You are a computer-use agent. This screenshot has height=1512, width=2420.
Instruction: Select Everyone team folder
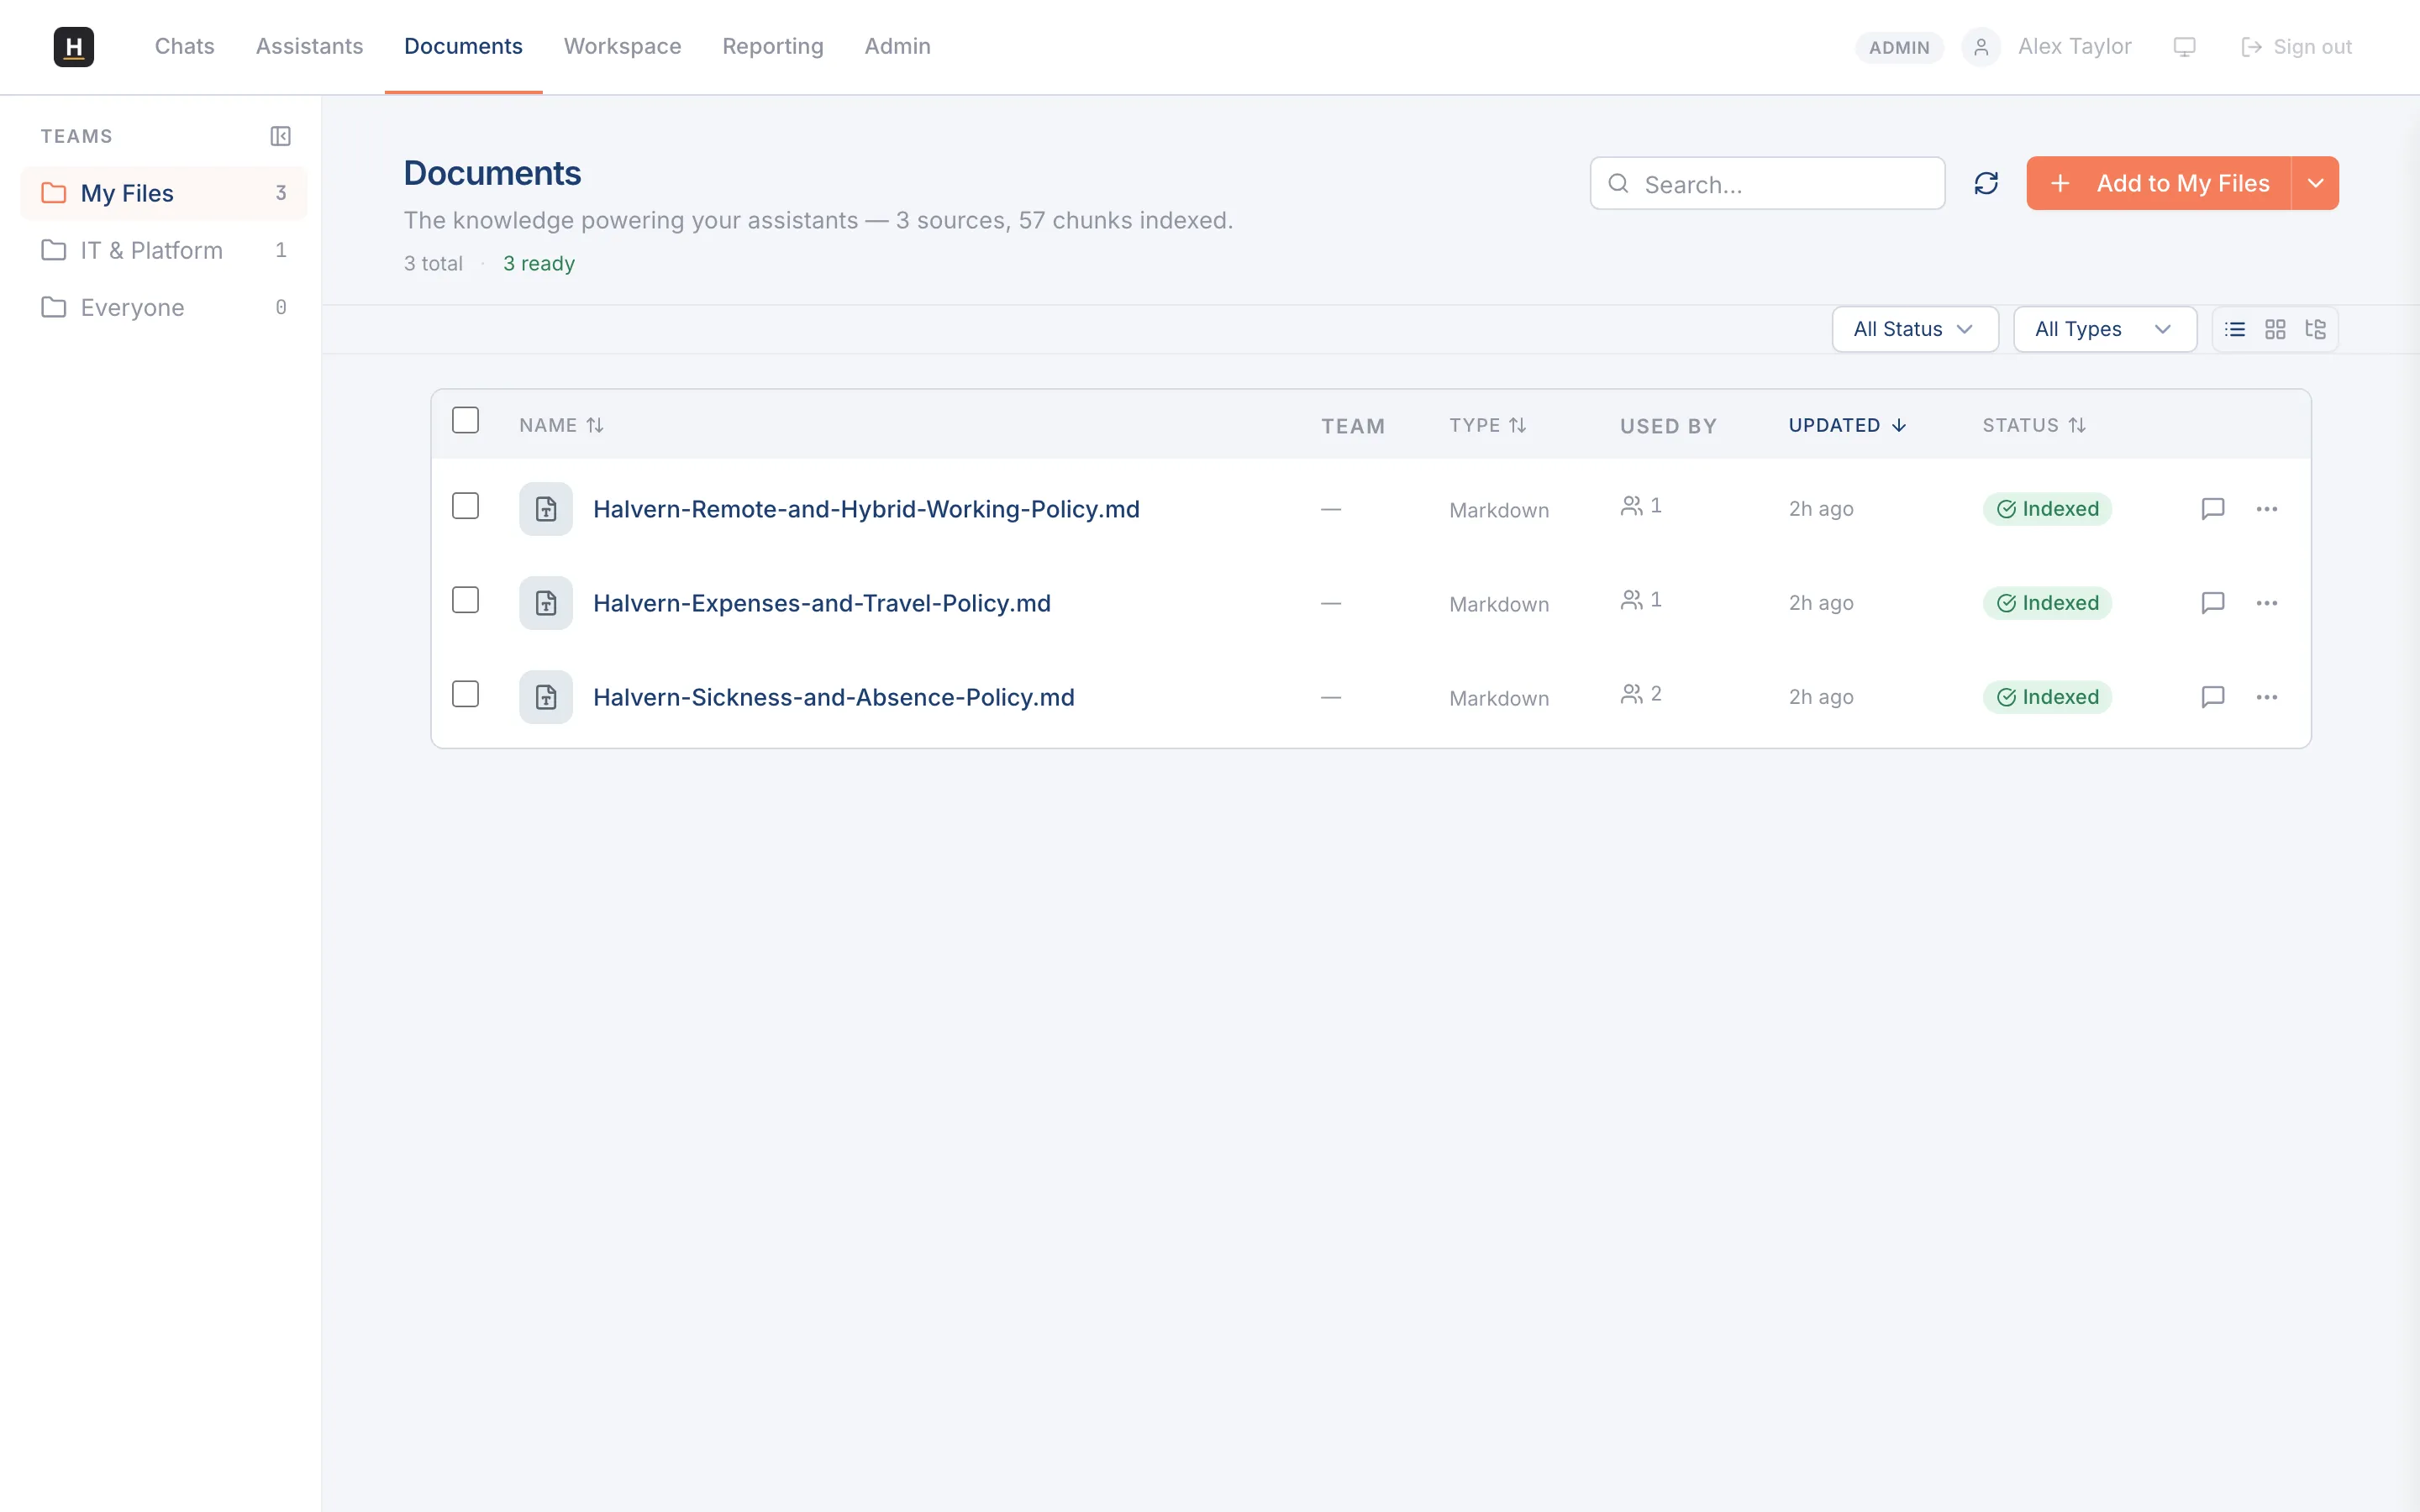164,307
